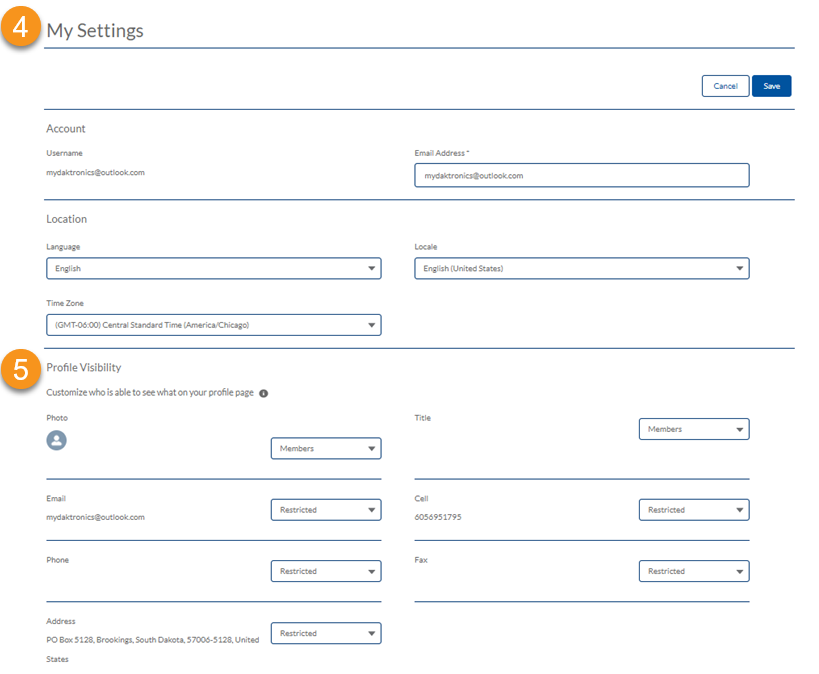
Task: Click the orange step 5 badge
Action: point(21,370)
